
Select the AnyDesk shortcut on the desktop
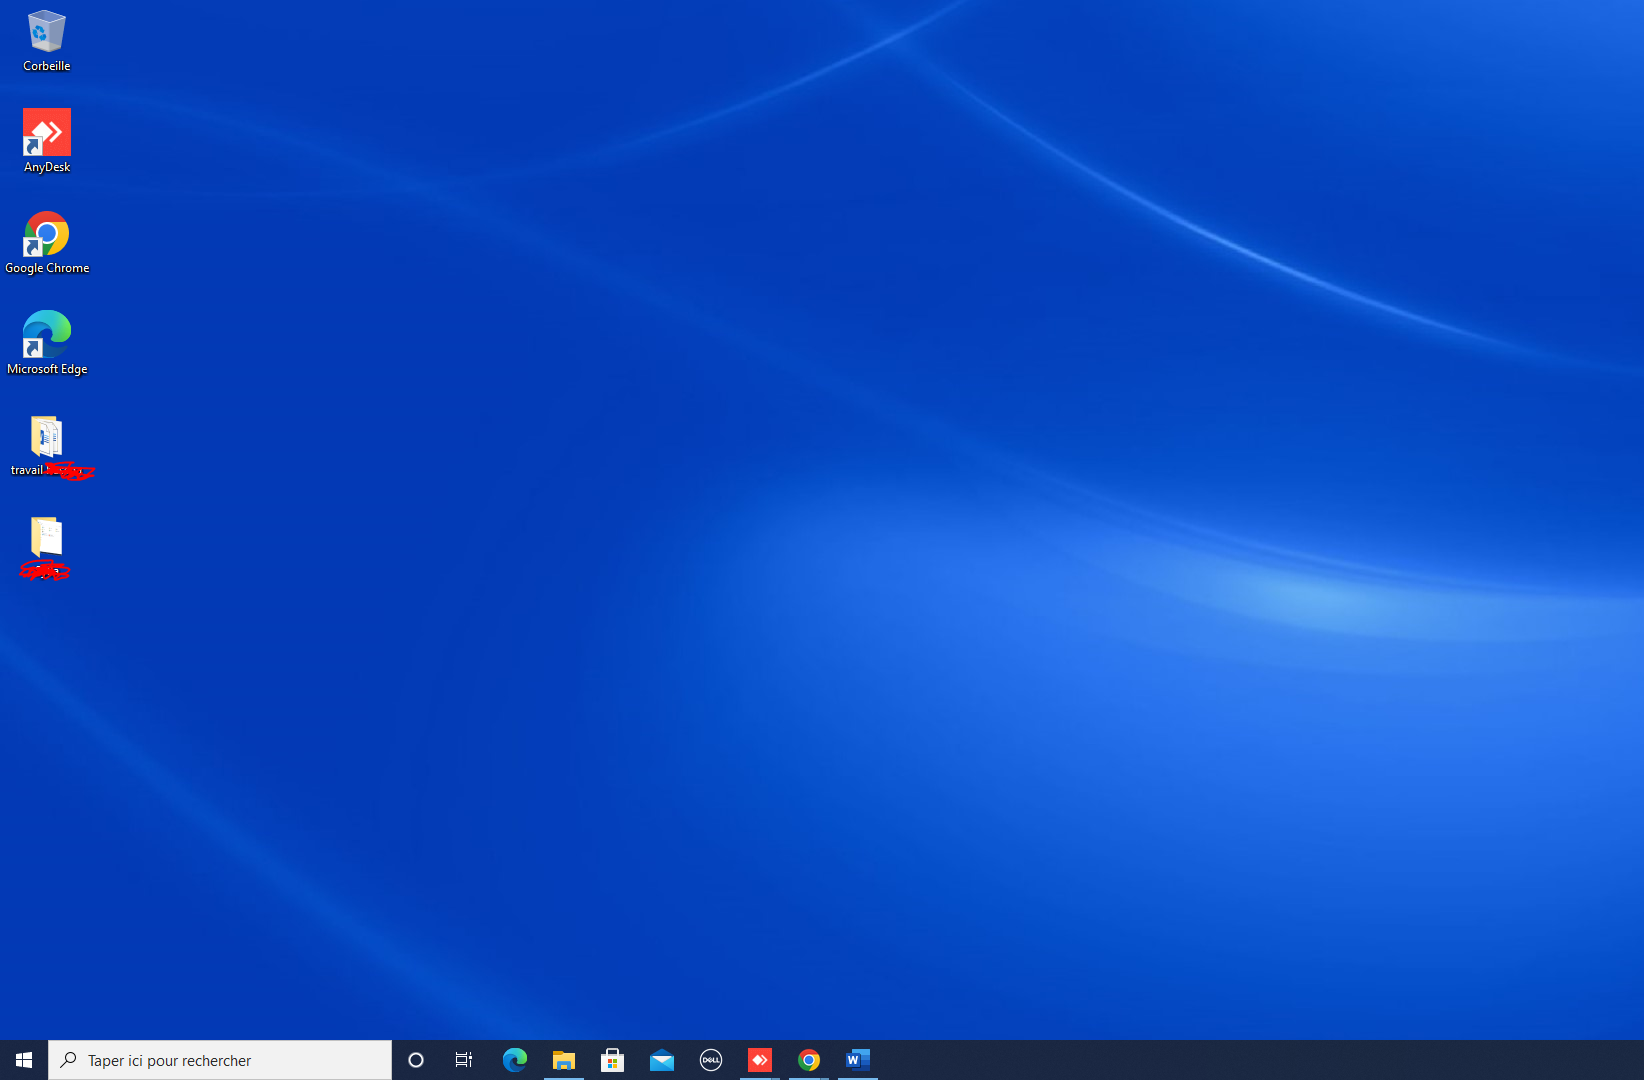tap(46, 134)
